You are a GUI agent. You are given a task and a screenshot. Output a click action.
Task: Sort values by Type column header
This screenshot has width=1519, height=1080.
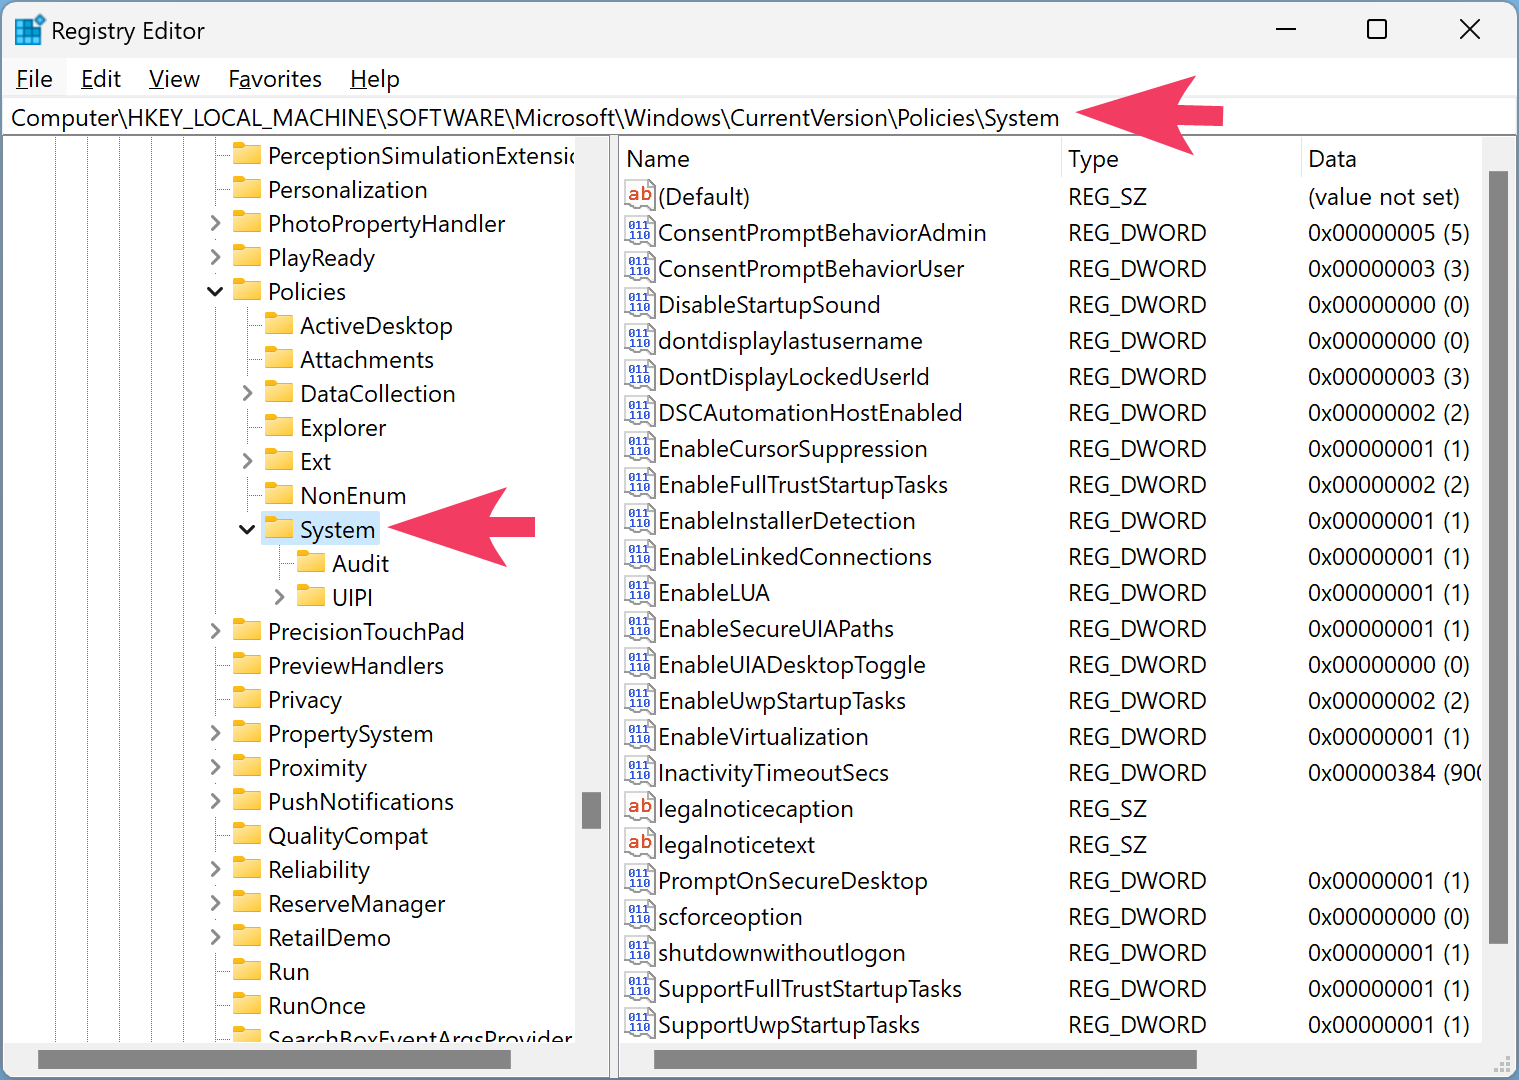point(1181,159)
